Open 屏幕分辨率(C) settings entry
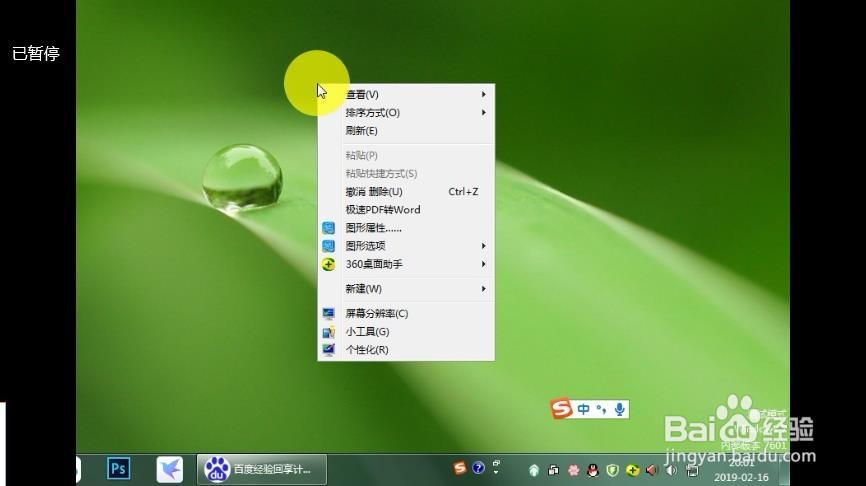This screenshot has height=486, width=866. 406,314
